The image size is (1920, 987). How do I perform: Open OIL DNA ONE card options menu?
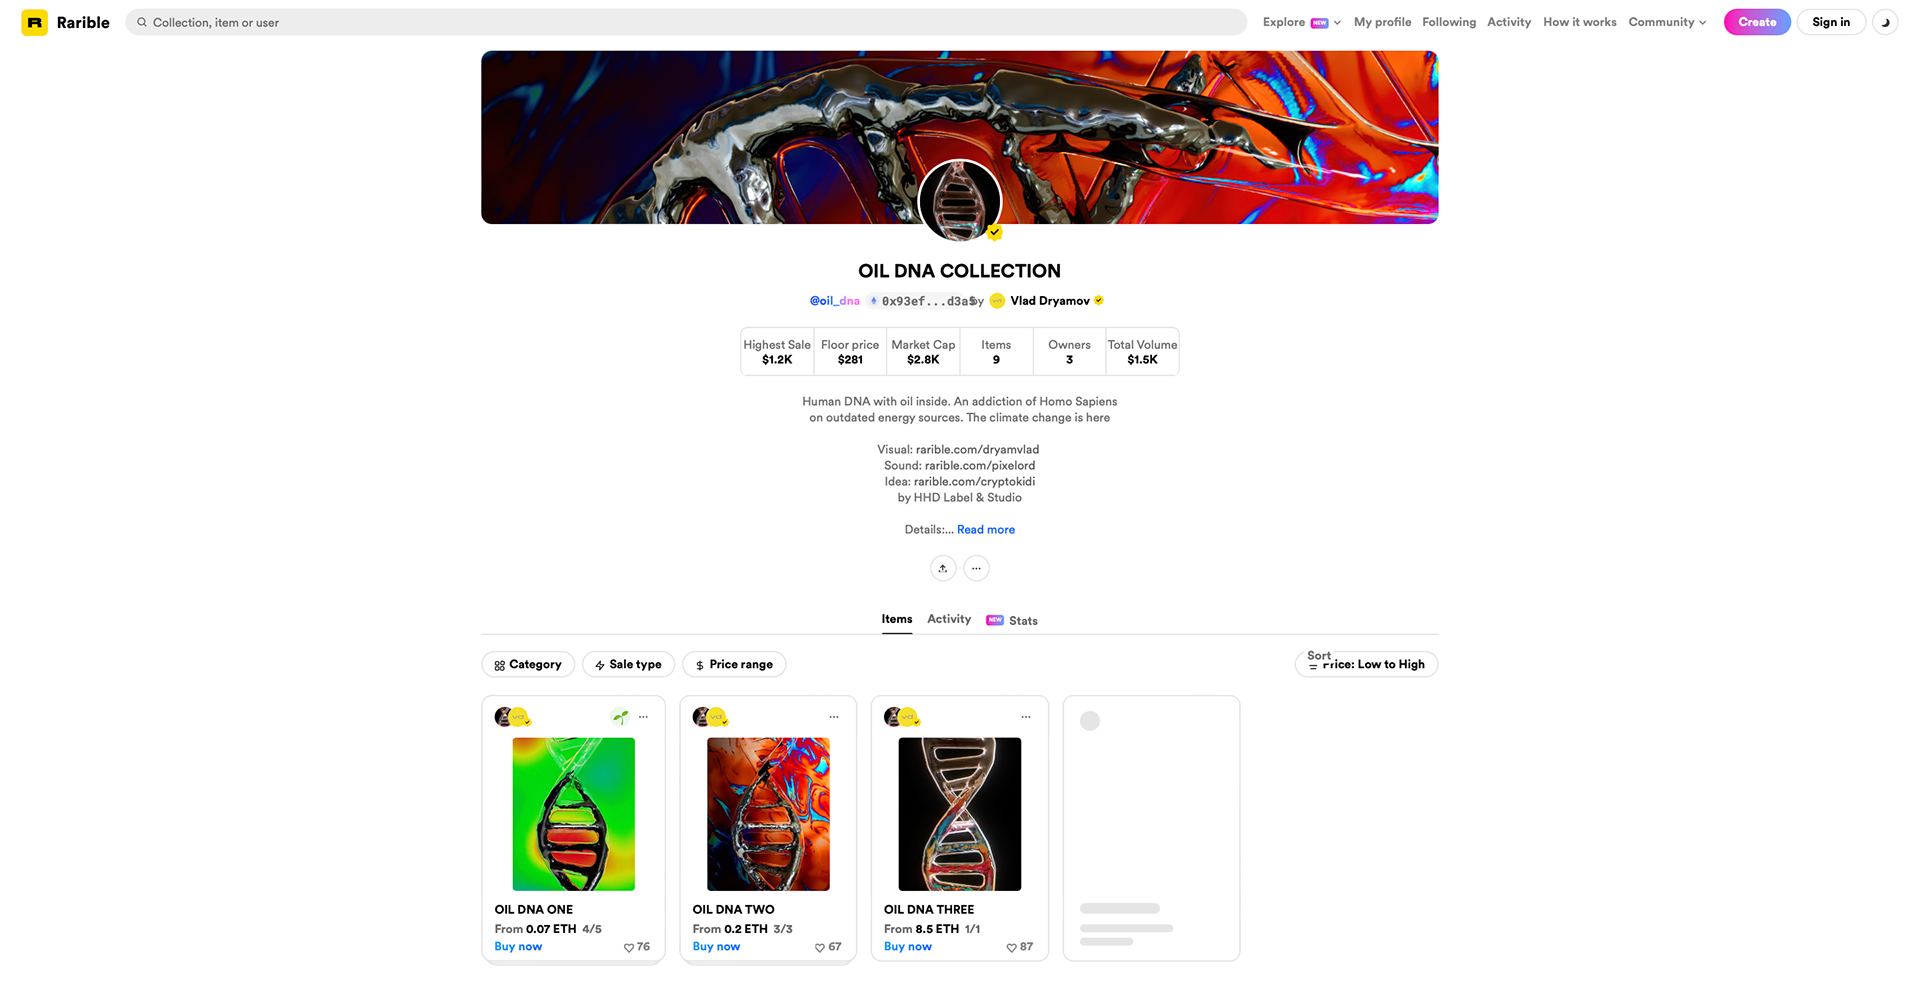(x=644, y=717)
